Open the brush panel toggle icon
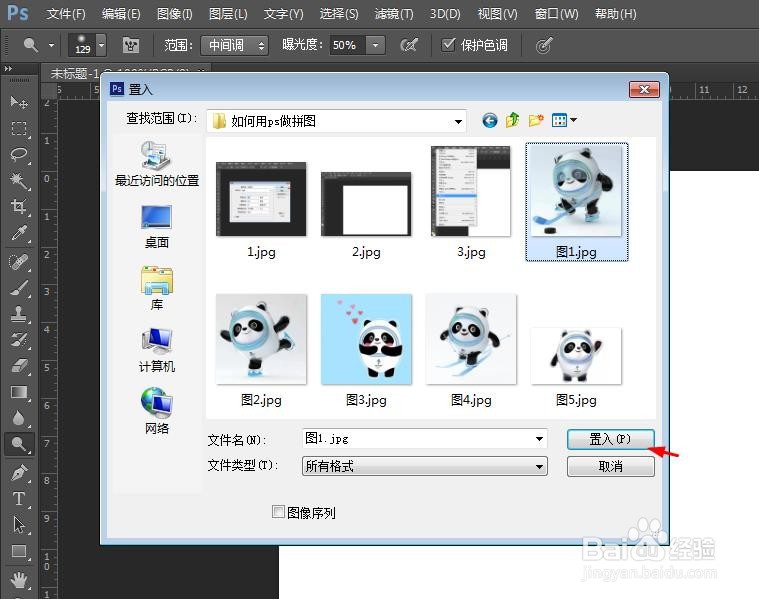The height and width of the screenshot is (599, 759). [131, 46]
